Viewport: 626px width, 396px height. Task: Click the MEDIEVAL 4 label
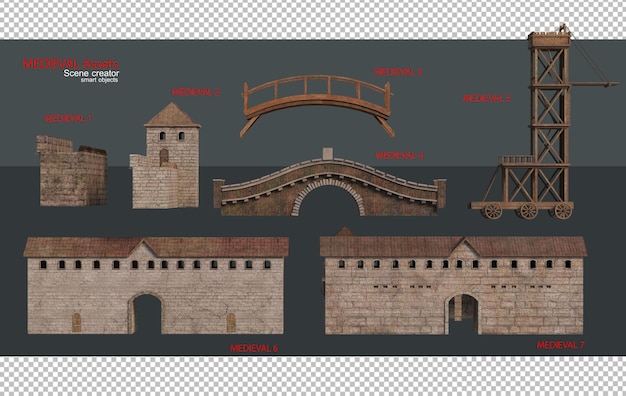(400, 155)
